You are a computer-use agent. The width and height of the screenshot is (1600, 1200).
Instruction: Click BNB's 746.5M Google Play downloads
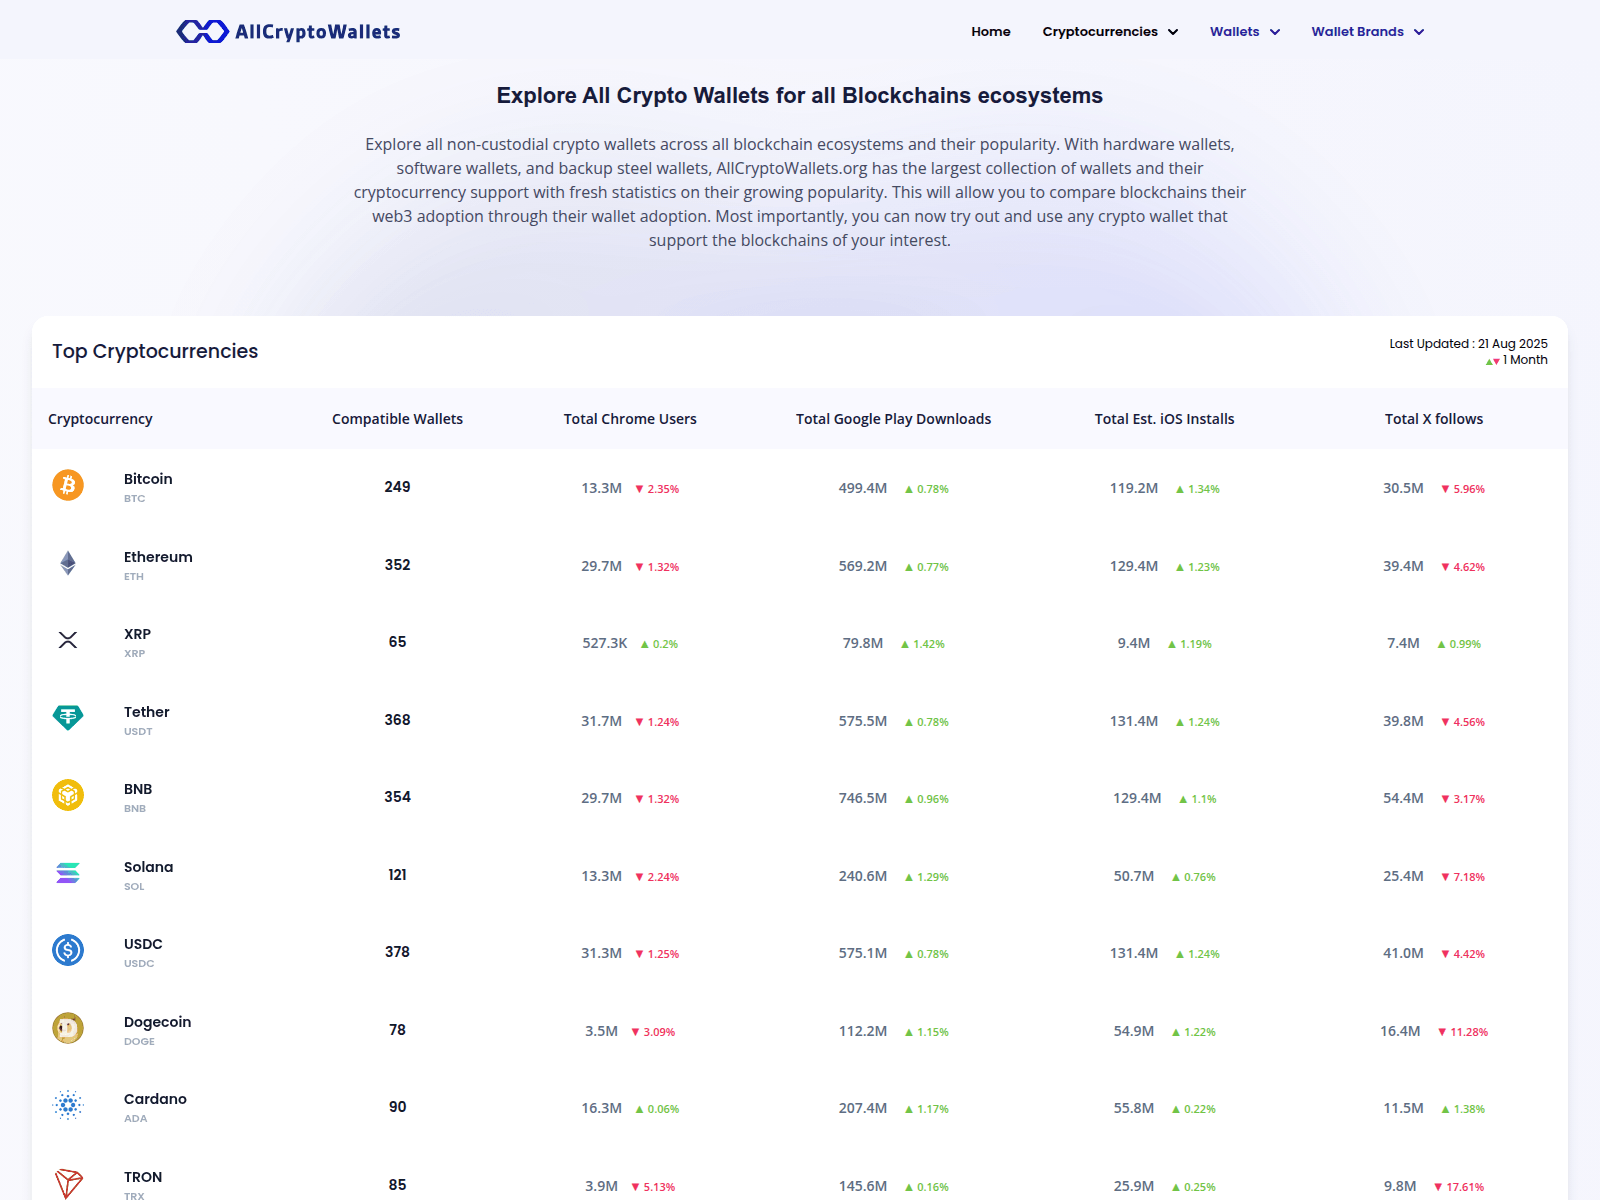click(x=862, y=798)
